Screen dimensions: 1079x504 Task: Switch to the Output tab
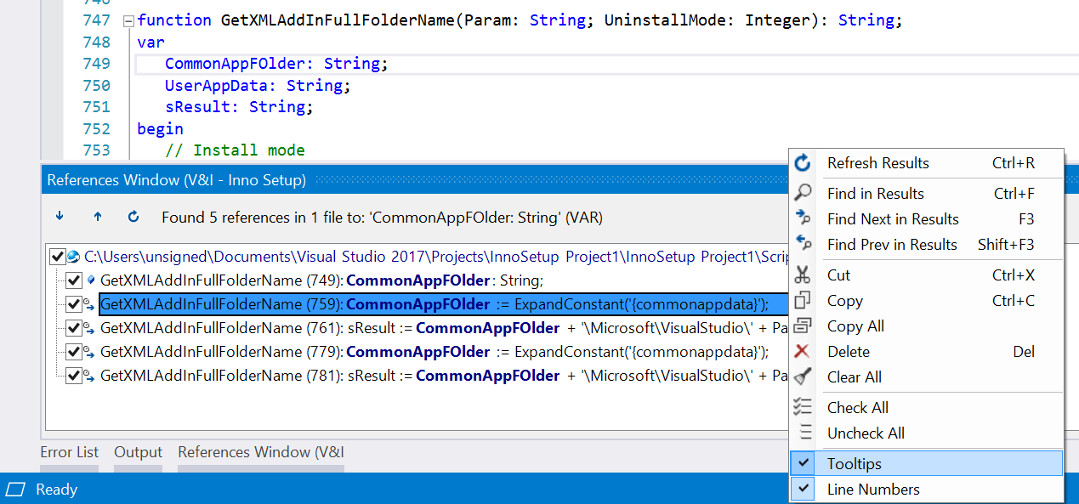[138, 452]
